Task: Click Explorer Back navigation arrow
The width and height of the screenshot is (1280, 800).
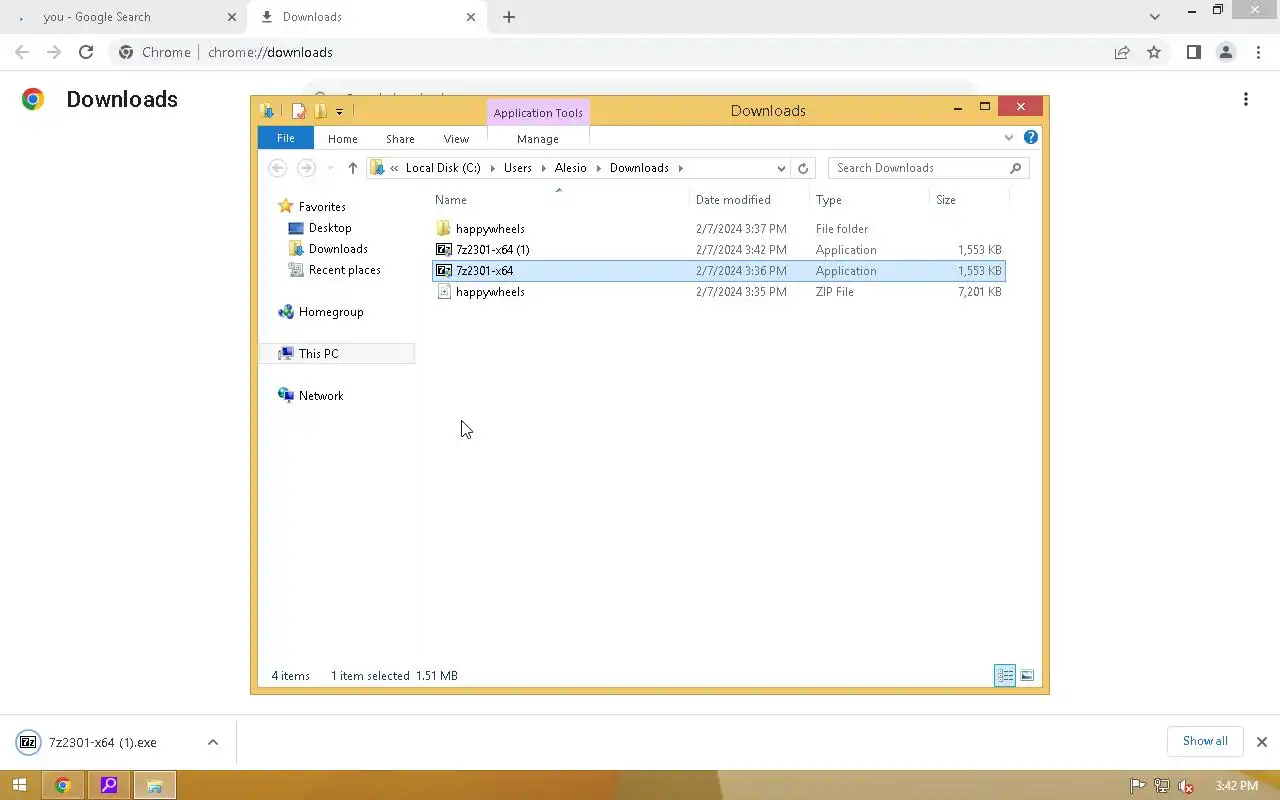Action: 278,168
